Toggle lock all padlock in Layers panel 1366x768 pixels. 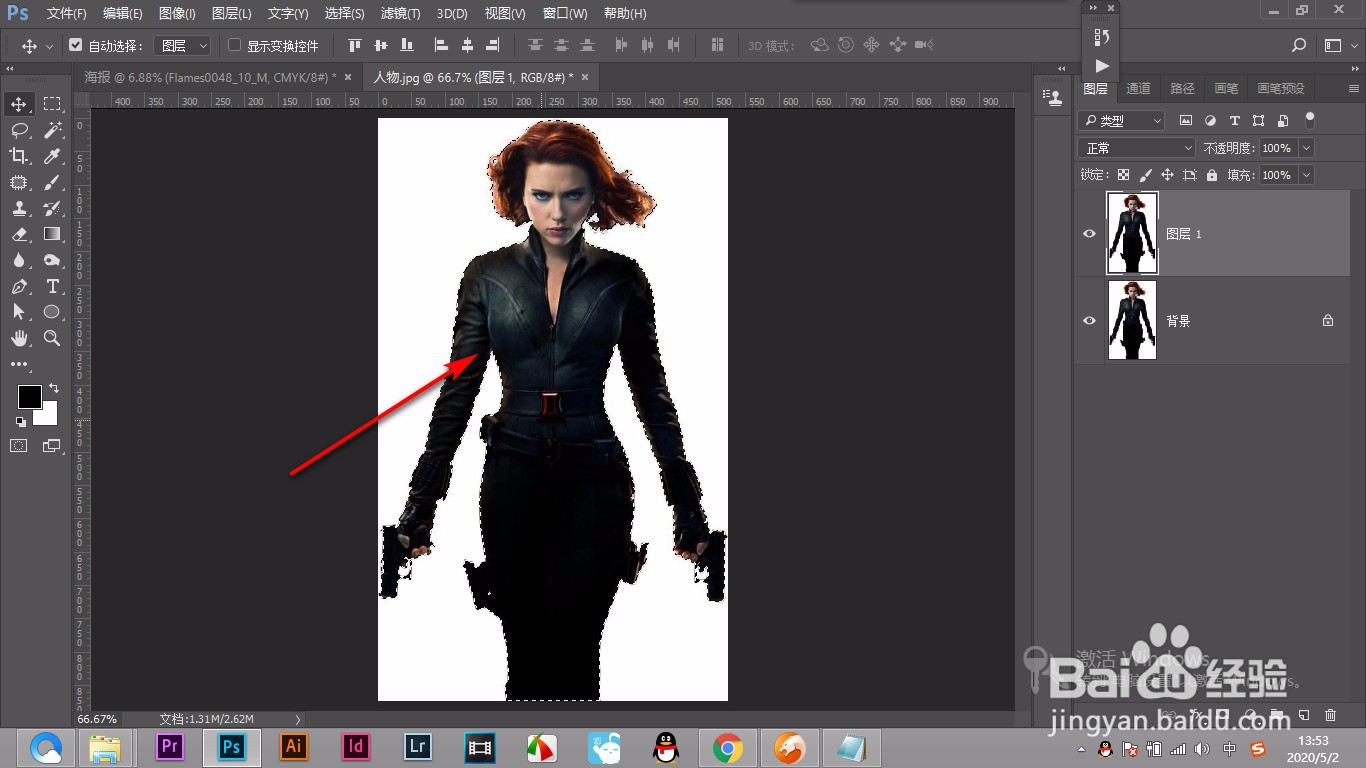coord(1212,175)
